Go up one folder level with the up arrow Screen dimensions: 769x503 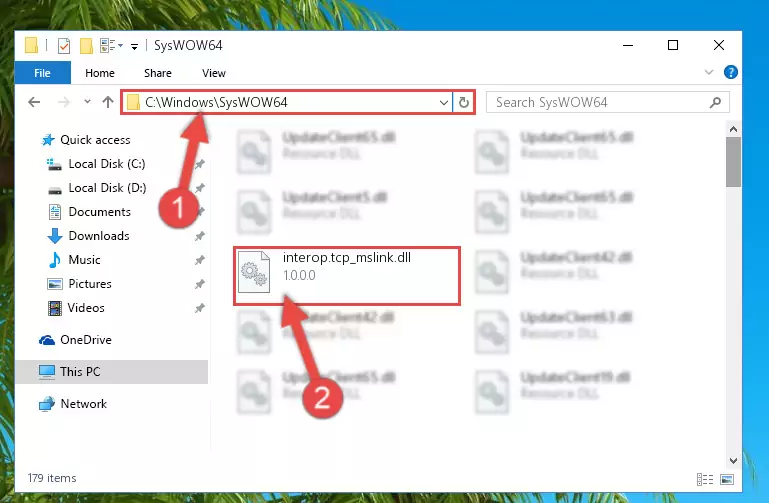point(107,102)
